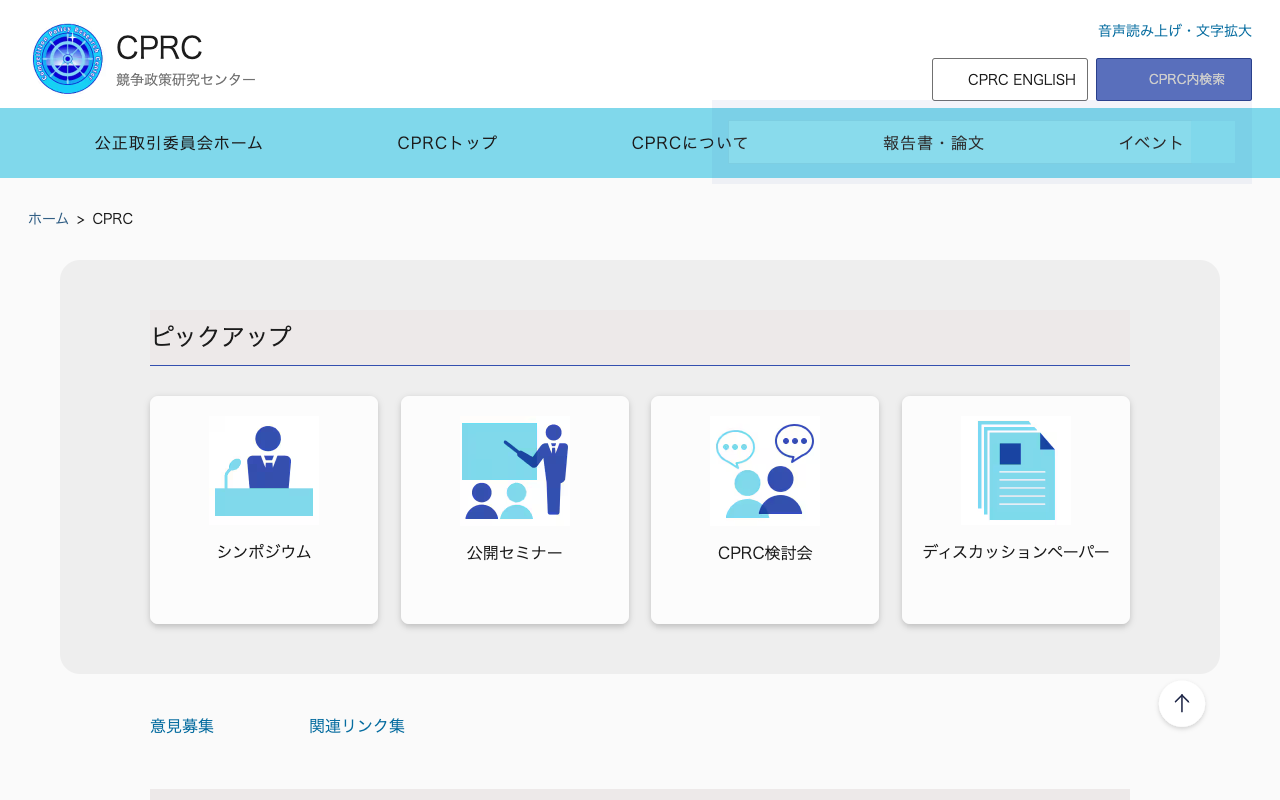1280x800 pixels.
Task: Open the CPRC検討会 discussion bubbles icon
Action: point(765,471)
